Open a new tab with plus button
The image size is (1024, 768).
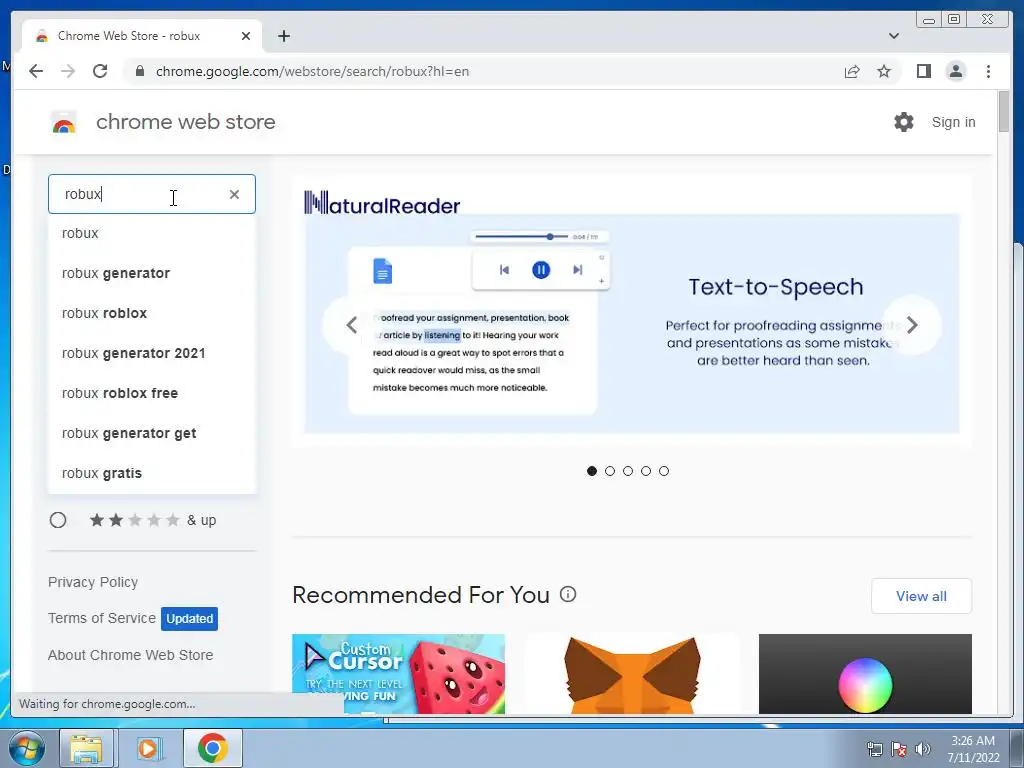coord(283,36)
